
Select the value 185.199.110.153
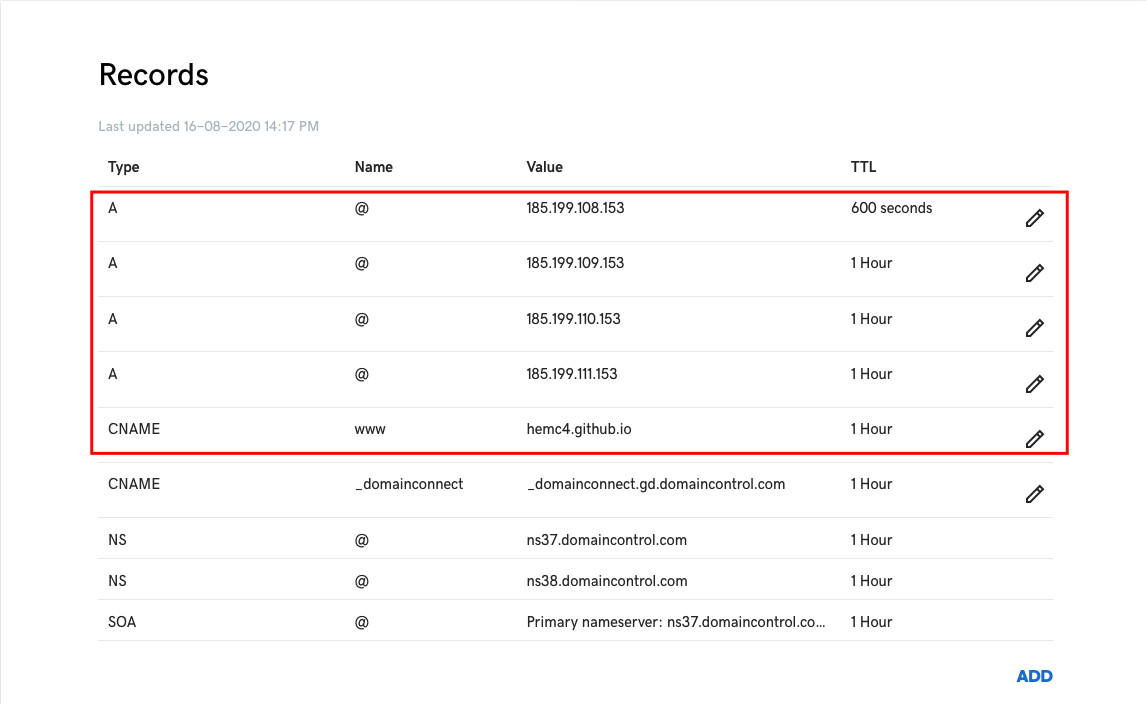coord(574,319)
